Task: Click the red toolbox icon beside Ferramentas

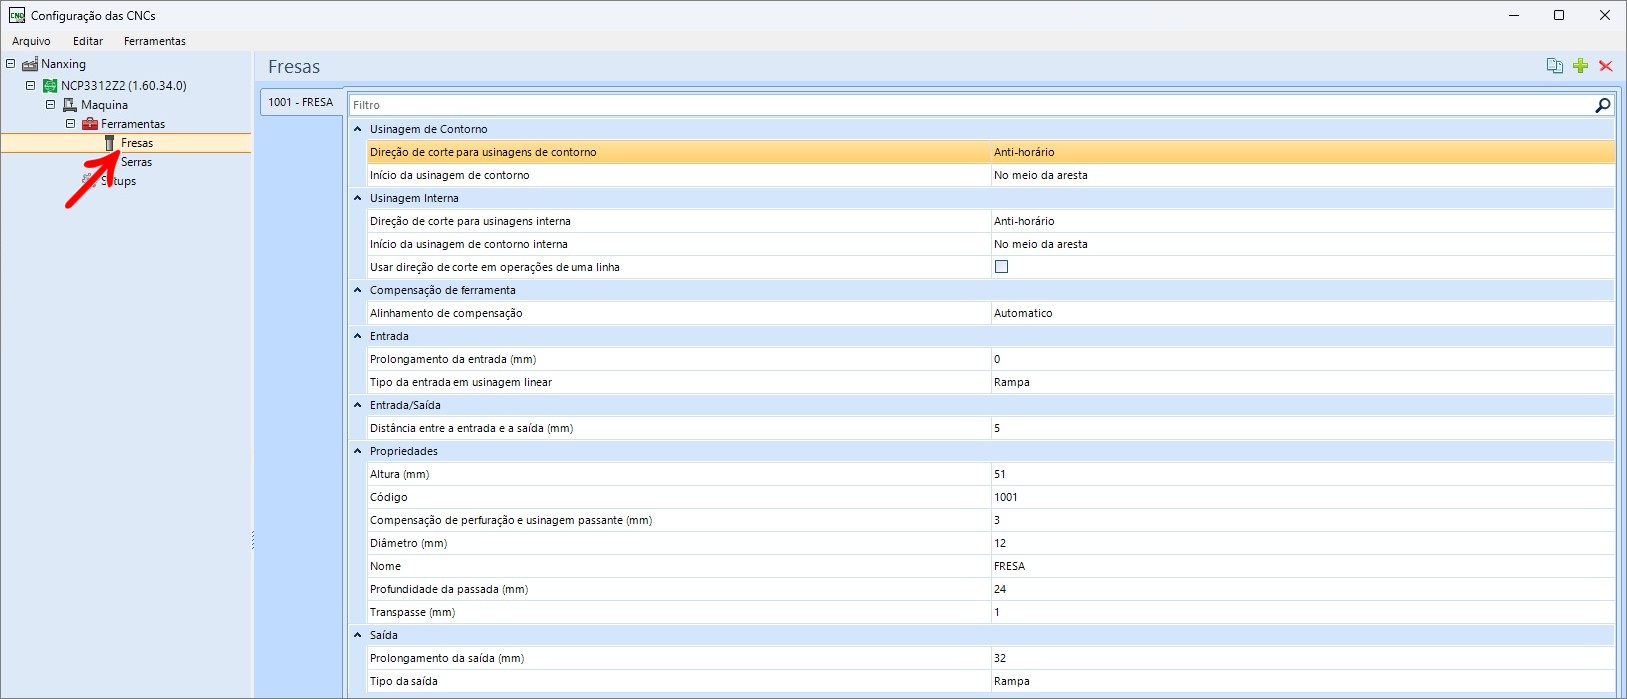Action: tap(90, 124)
